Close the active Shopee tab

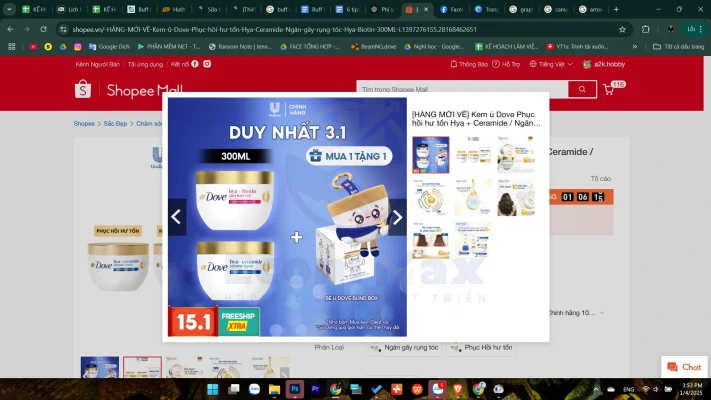426,9
